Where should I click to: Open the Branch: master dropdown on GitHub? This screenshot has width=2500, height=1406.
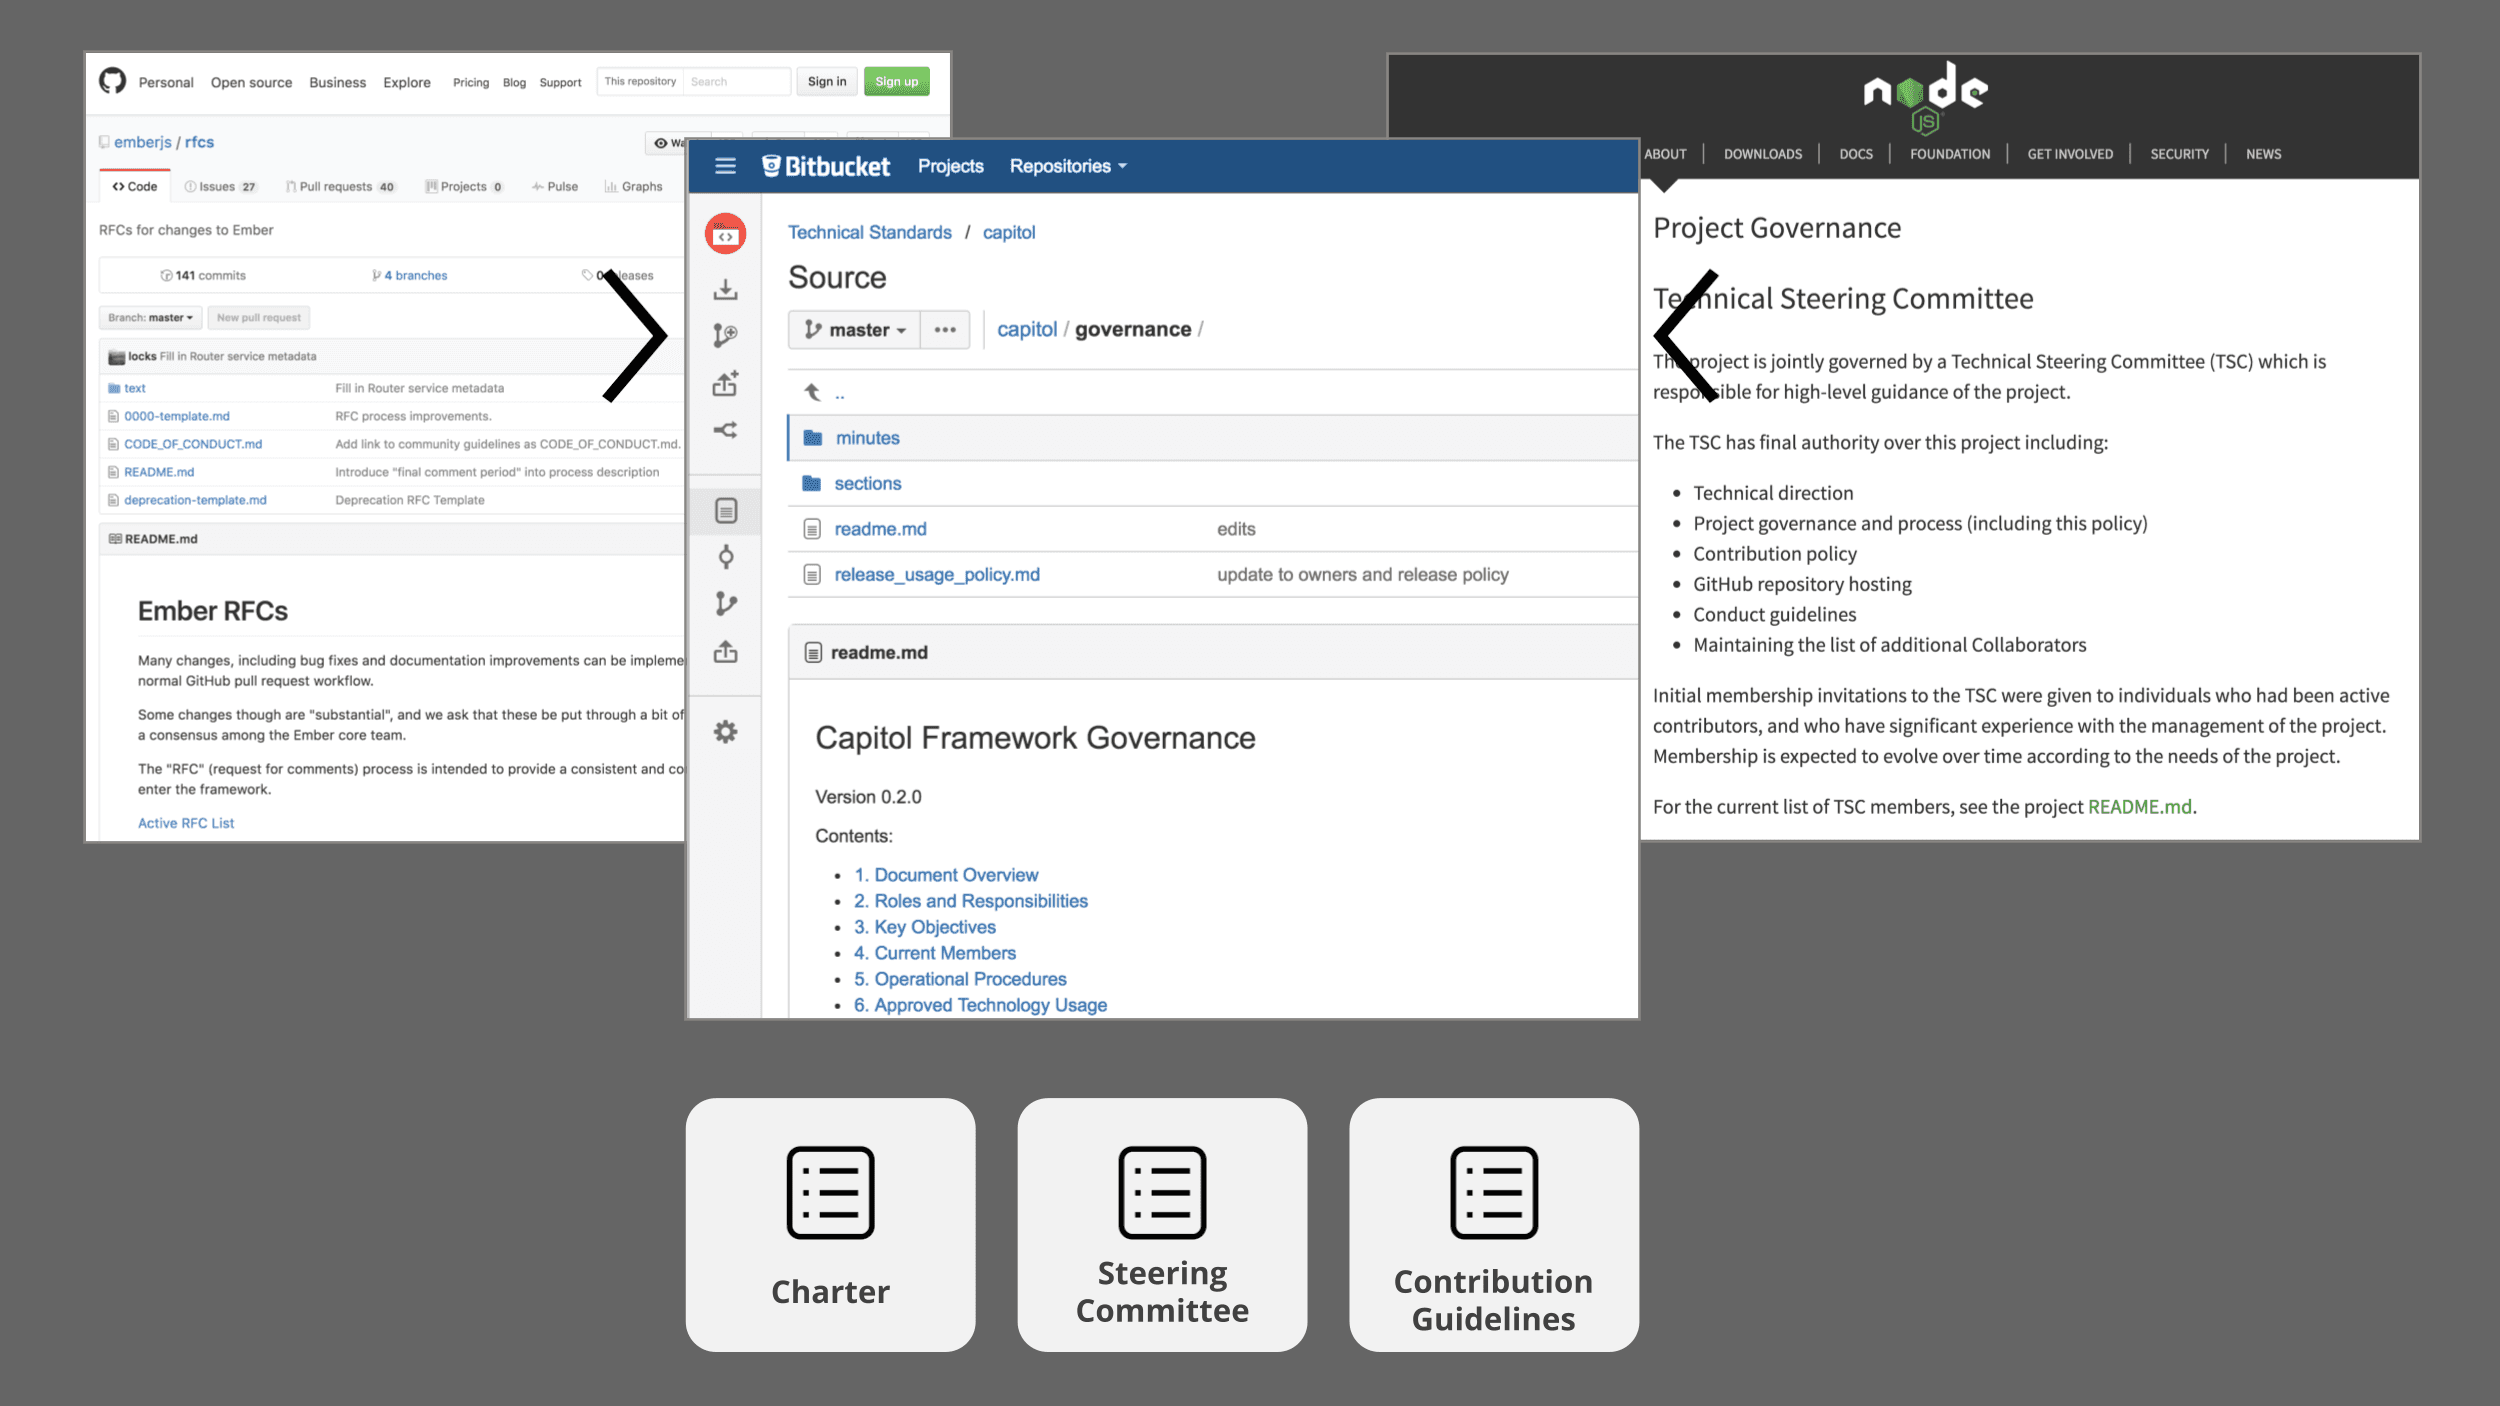[x=150, y=318]
